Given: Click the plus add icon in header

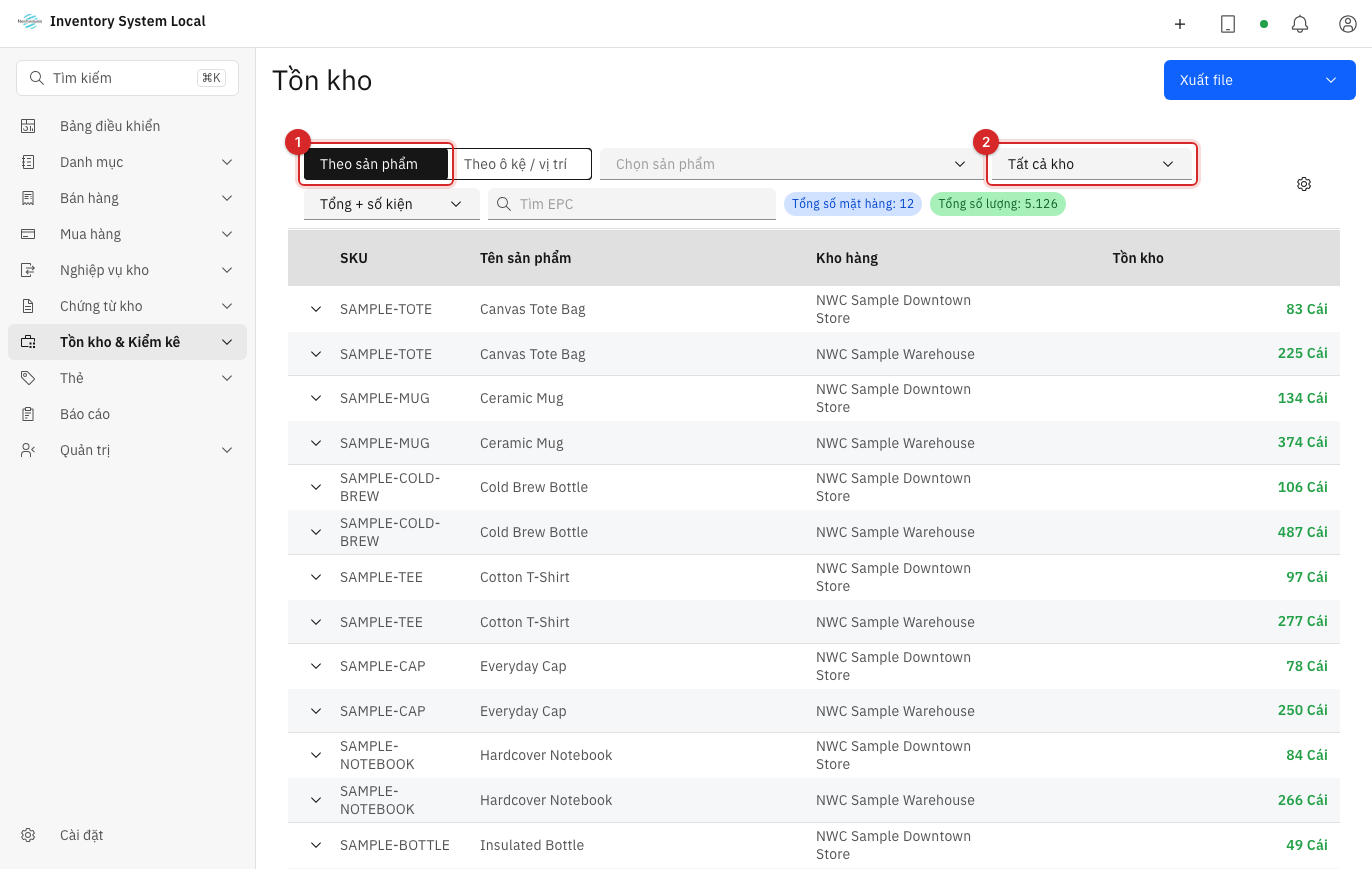Looking at the screenshot, I should 1180,24.
